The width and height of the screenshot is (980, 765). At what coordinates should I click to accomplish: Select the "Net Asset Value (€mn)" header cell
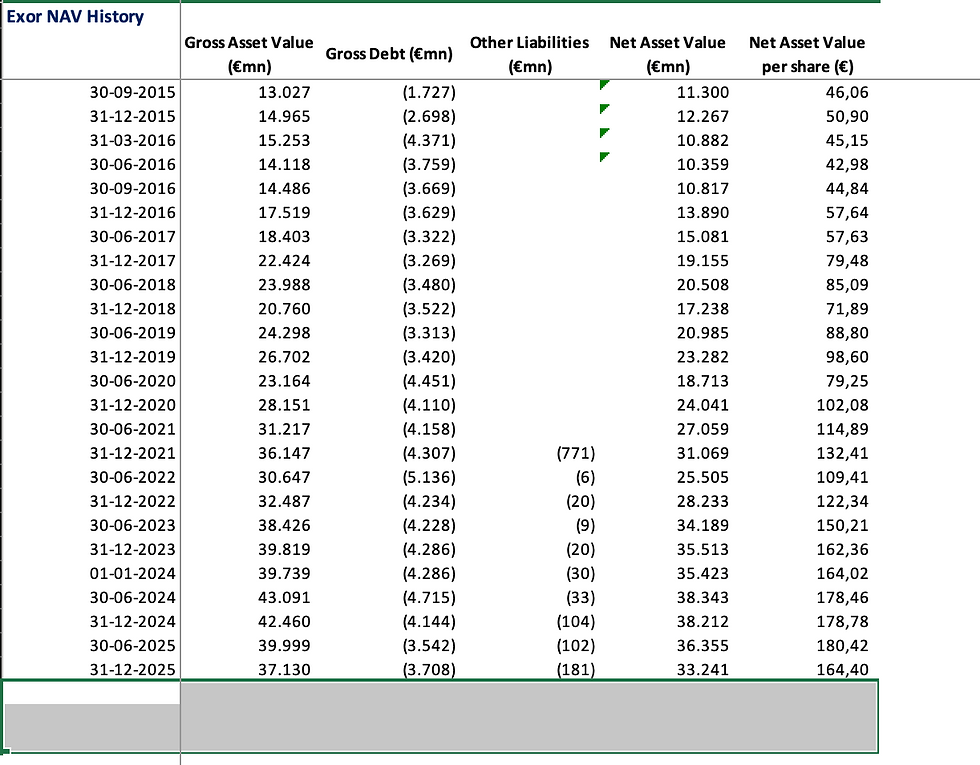point(668,54)
